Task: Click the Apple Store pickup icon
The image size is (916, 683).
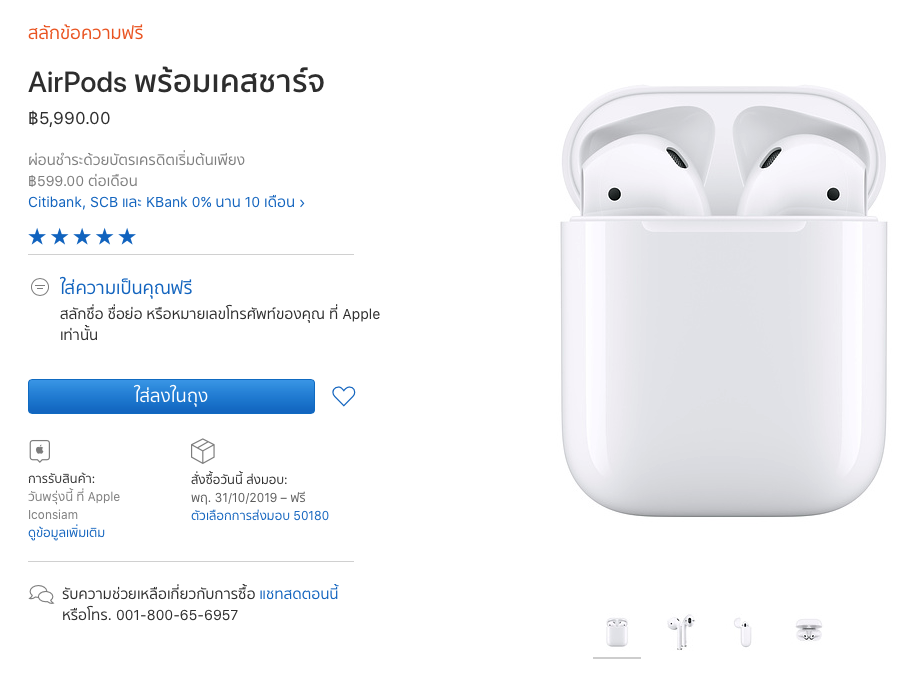Action: click(40, 451)
